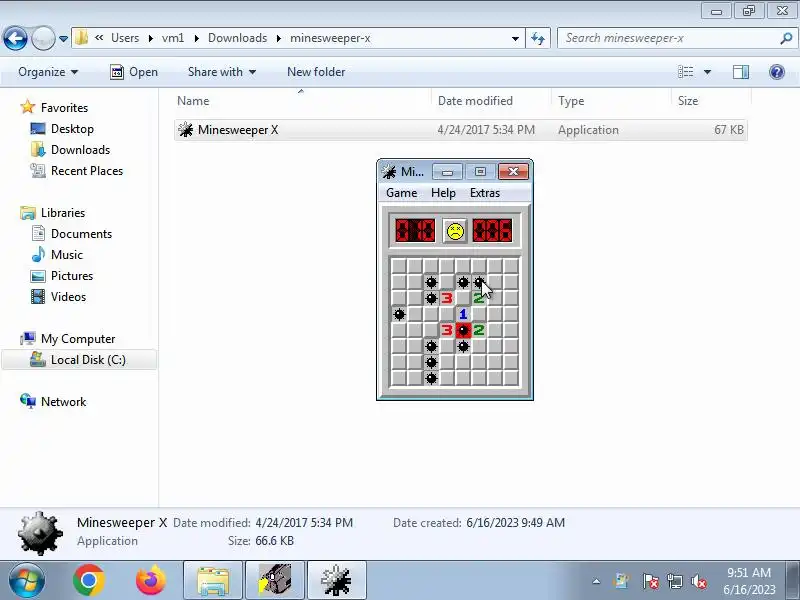
Task: Click the Forward navigation arrow
Action: click(43, 38)
